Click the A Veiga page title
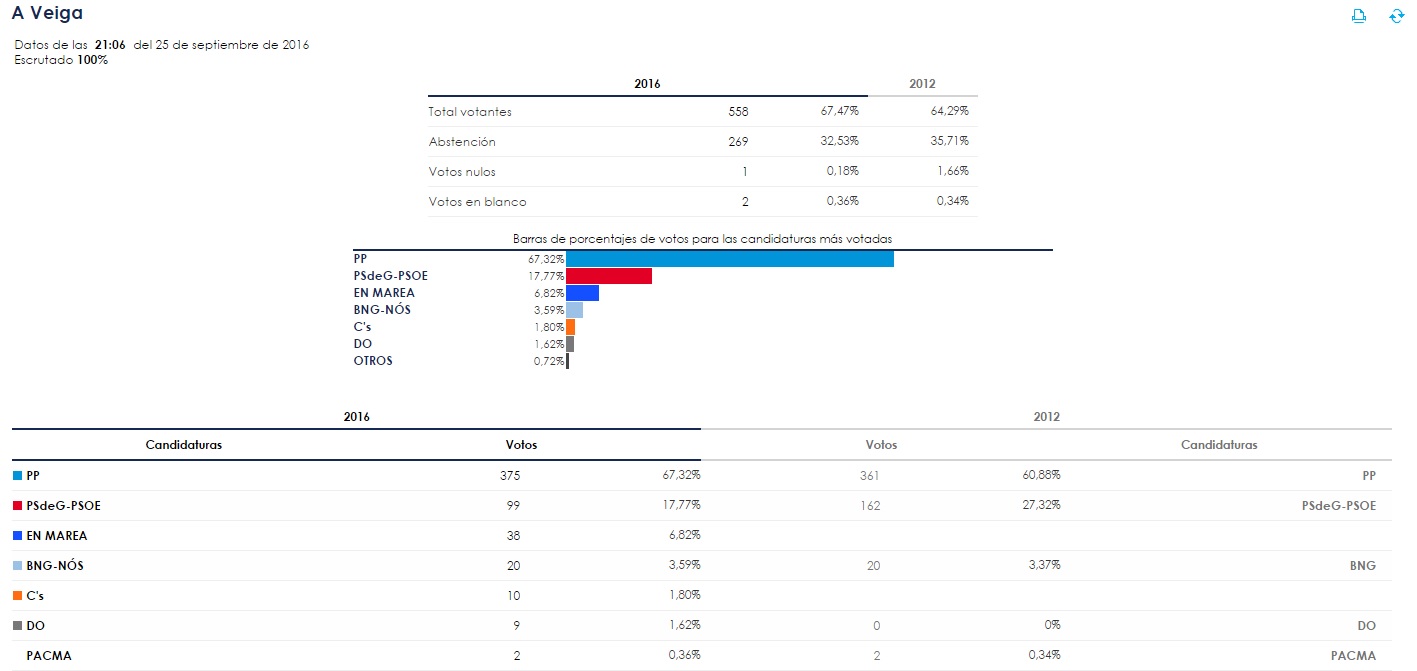The width and height of the screenshot is (1417, 671). click(x=47, y=14)
